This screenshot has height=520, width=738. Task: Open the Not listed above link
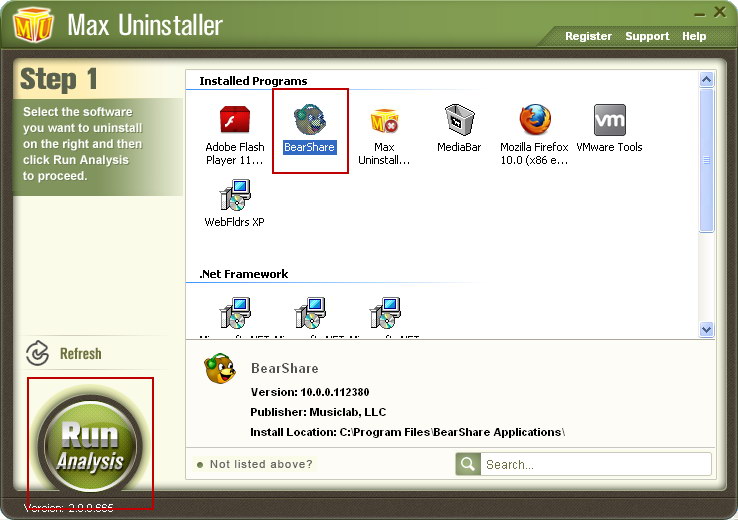[x=261, y=464]
